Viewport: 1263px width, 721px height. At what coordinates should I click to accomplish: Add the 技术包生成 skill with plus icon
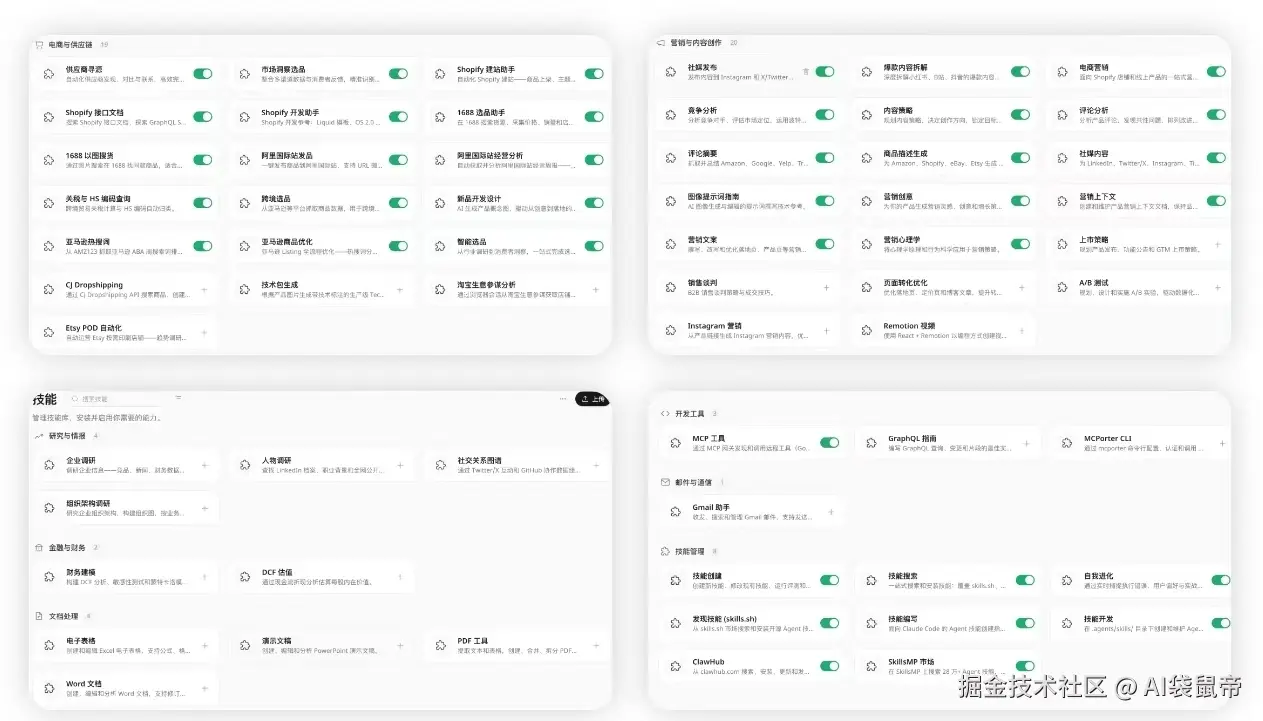click(400, 290)
